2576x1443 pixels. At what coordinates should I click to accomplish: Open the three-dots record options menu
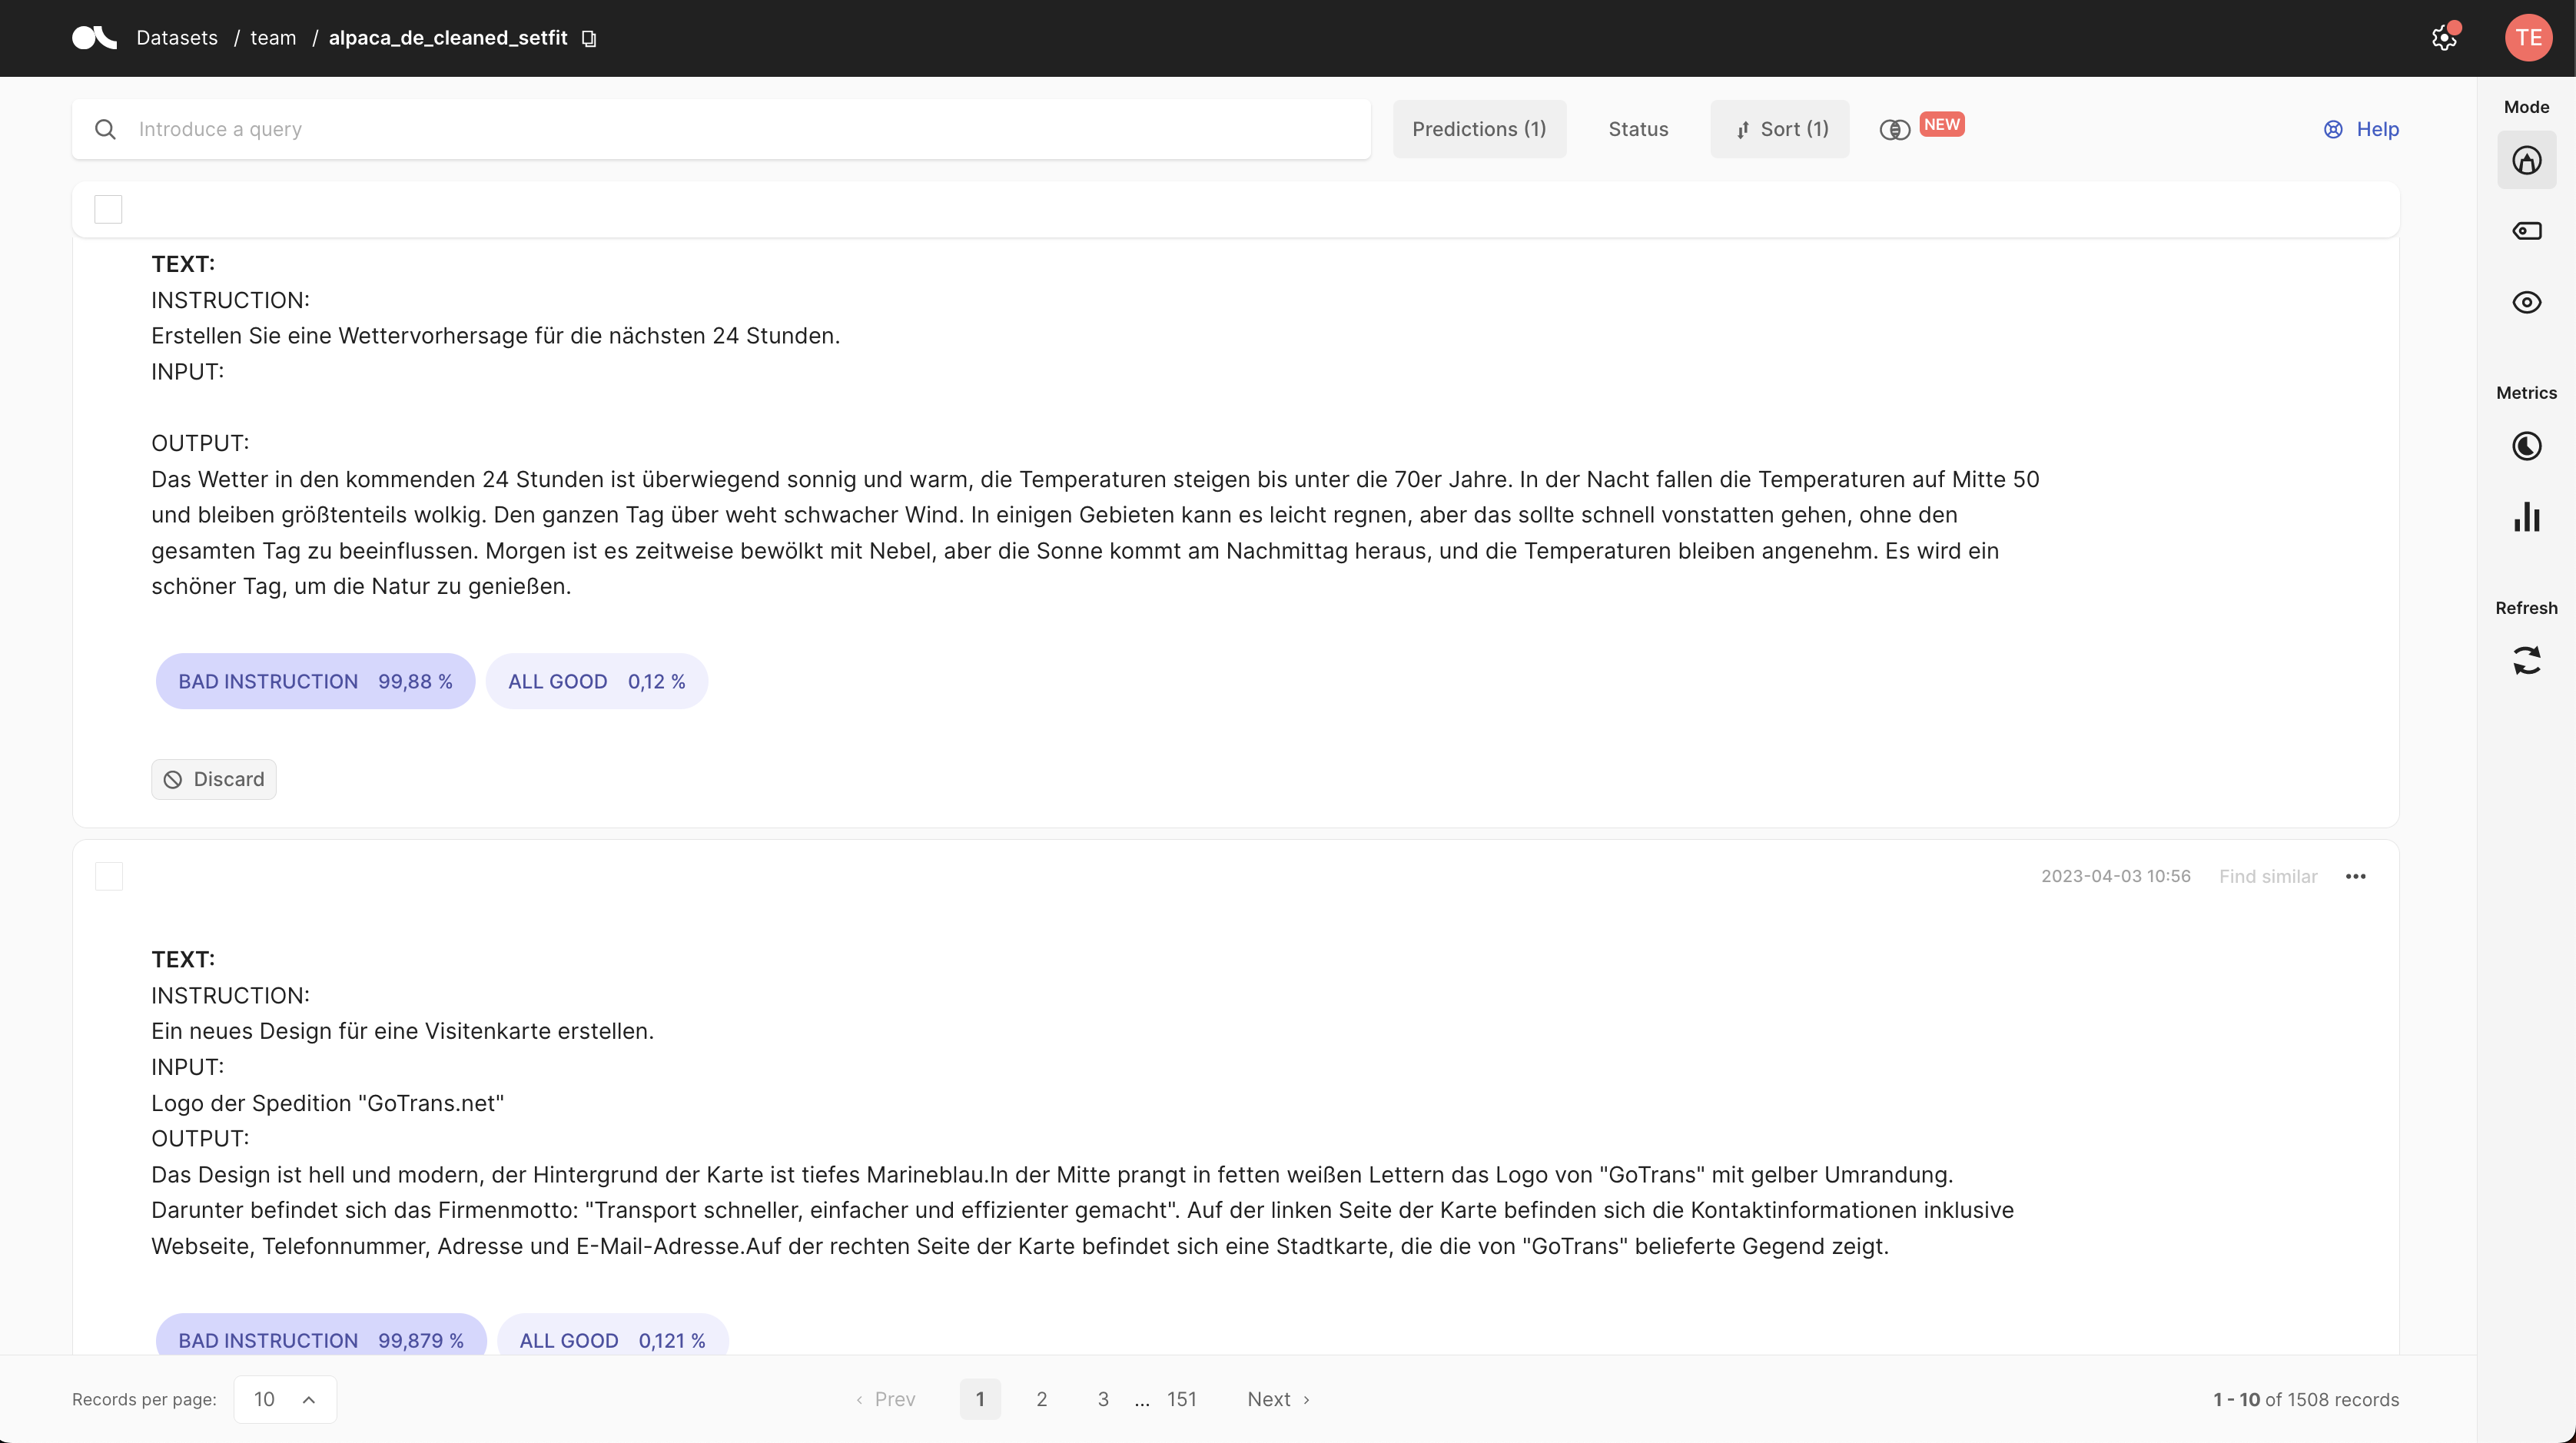(x=2355, y=876)
